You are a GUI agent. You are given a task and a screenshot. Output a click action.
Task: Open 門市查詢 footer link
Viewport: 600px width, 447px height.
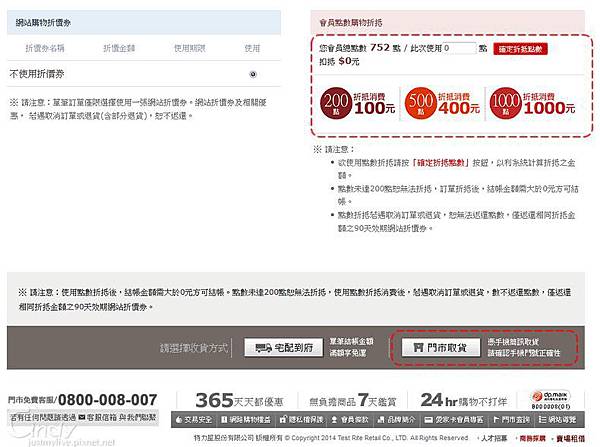coord(512,420)
